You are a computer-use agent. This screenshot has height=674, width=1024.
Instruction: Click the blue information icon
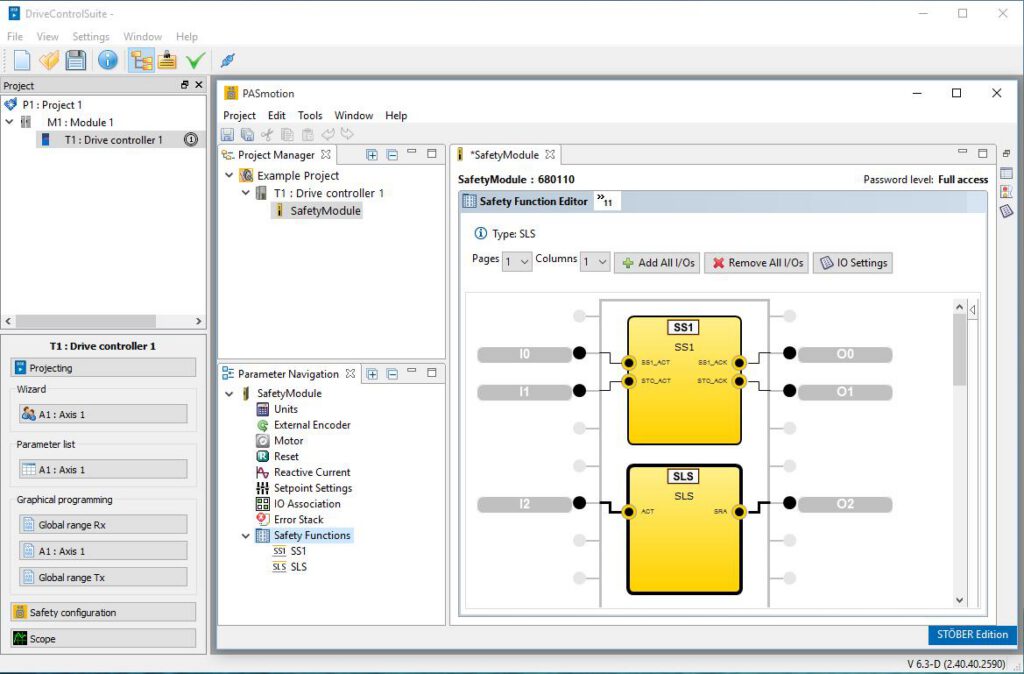108,61
